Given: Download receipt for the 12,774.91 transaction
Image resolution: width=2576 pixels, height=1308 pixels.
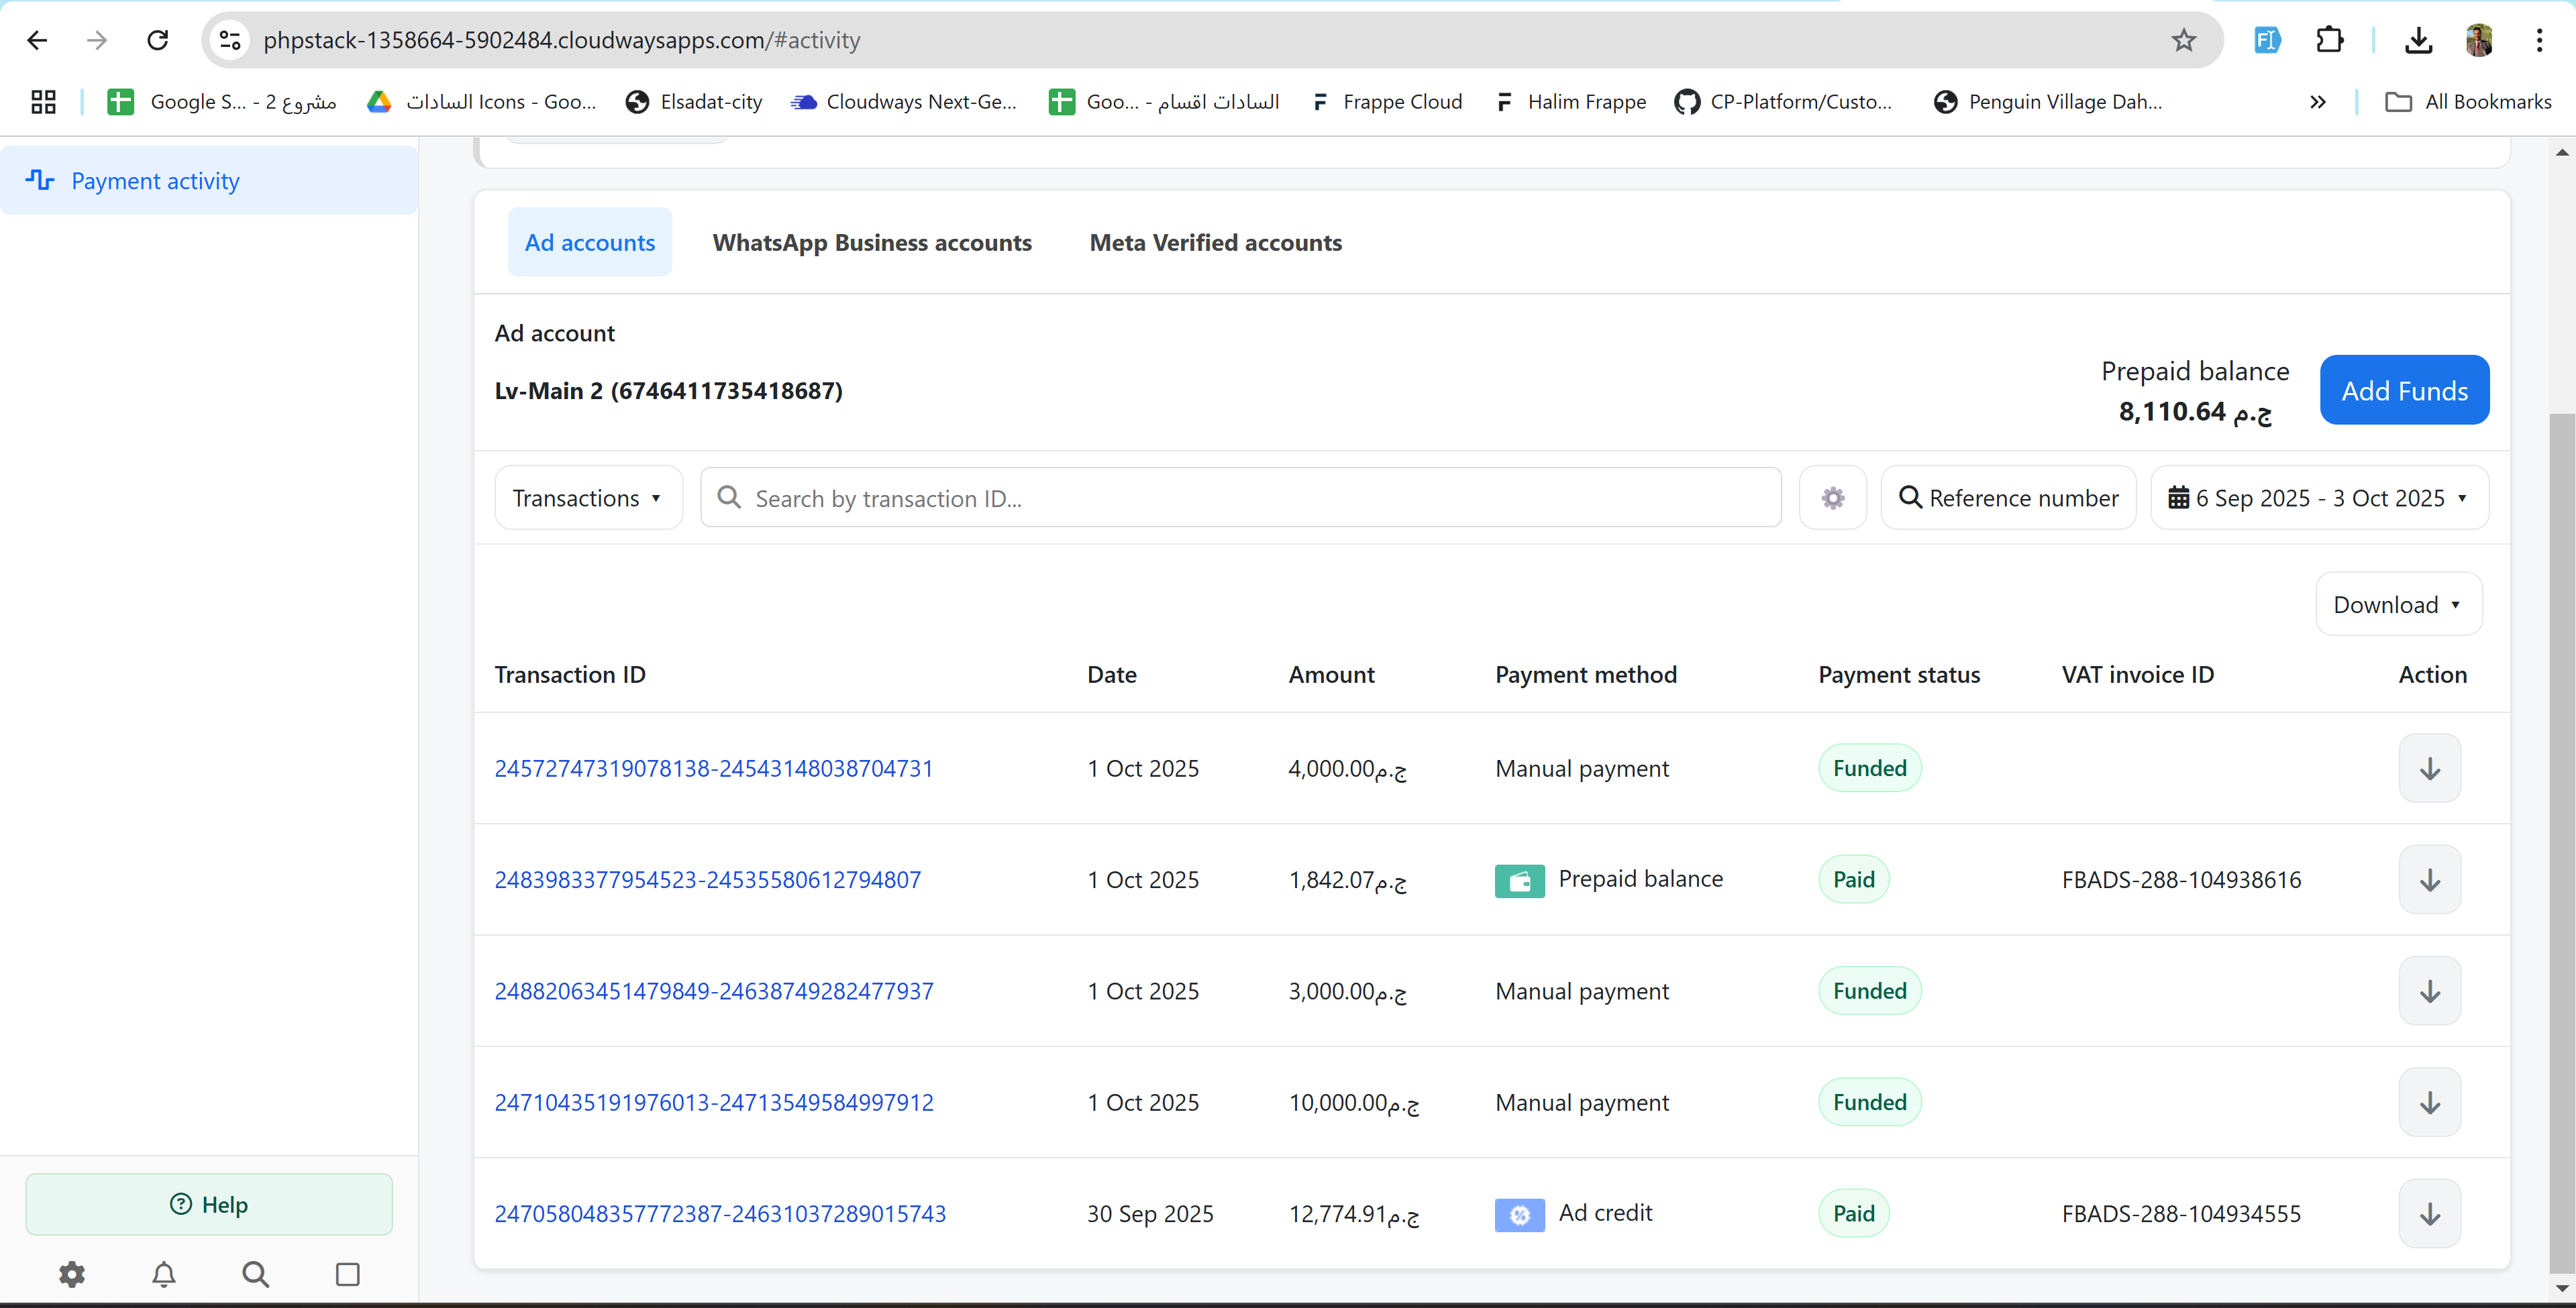Looking at the screenshot, I should pyautogui.click(x=2430, y=1214).
